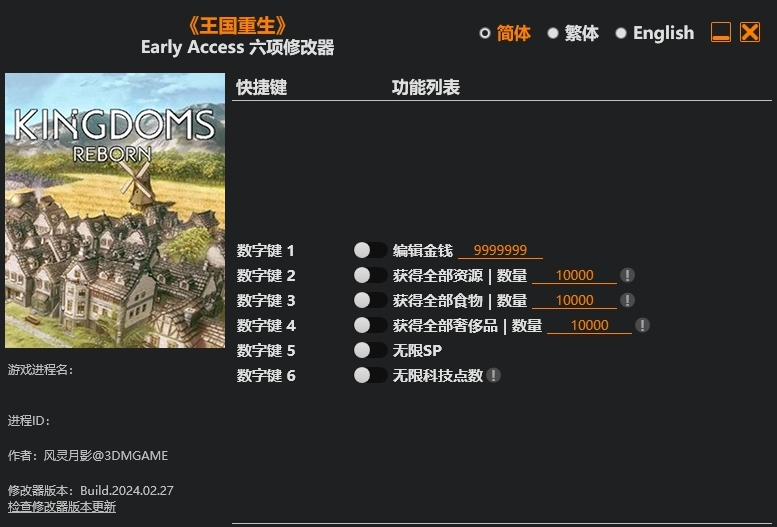
Task: Click the 无限SP label text
Action: pyautogui.click(x=417, y=351)
